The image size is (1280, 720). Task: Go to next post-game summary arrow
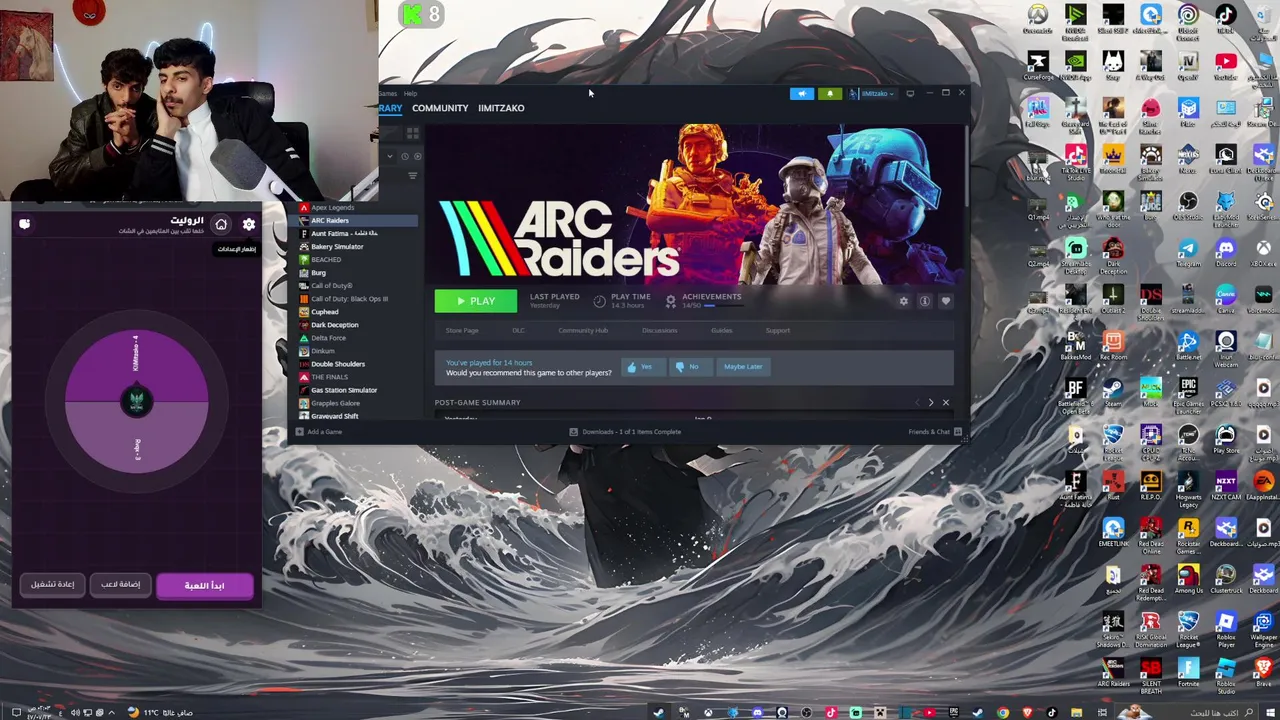[x=931, y=403]
